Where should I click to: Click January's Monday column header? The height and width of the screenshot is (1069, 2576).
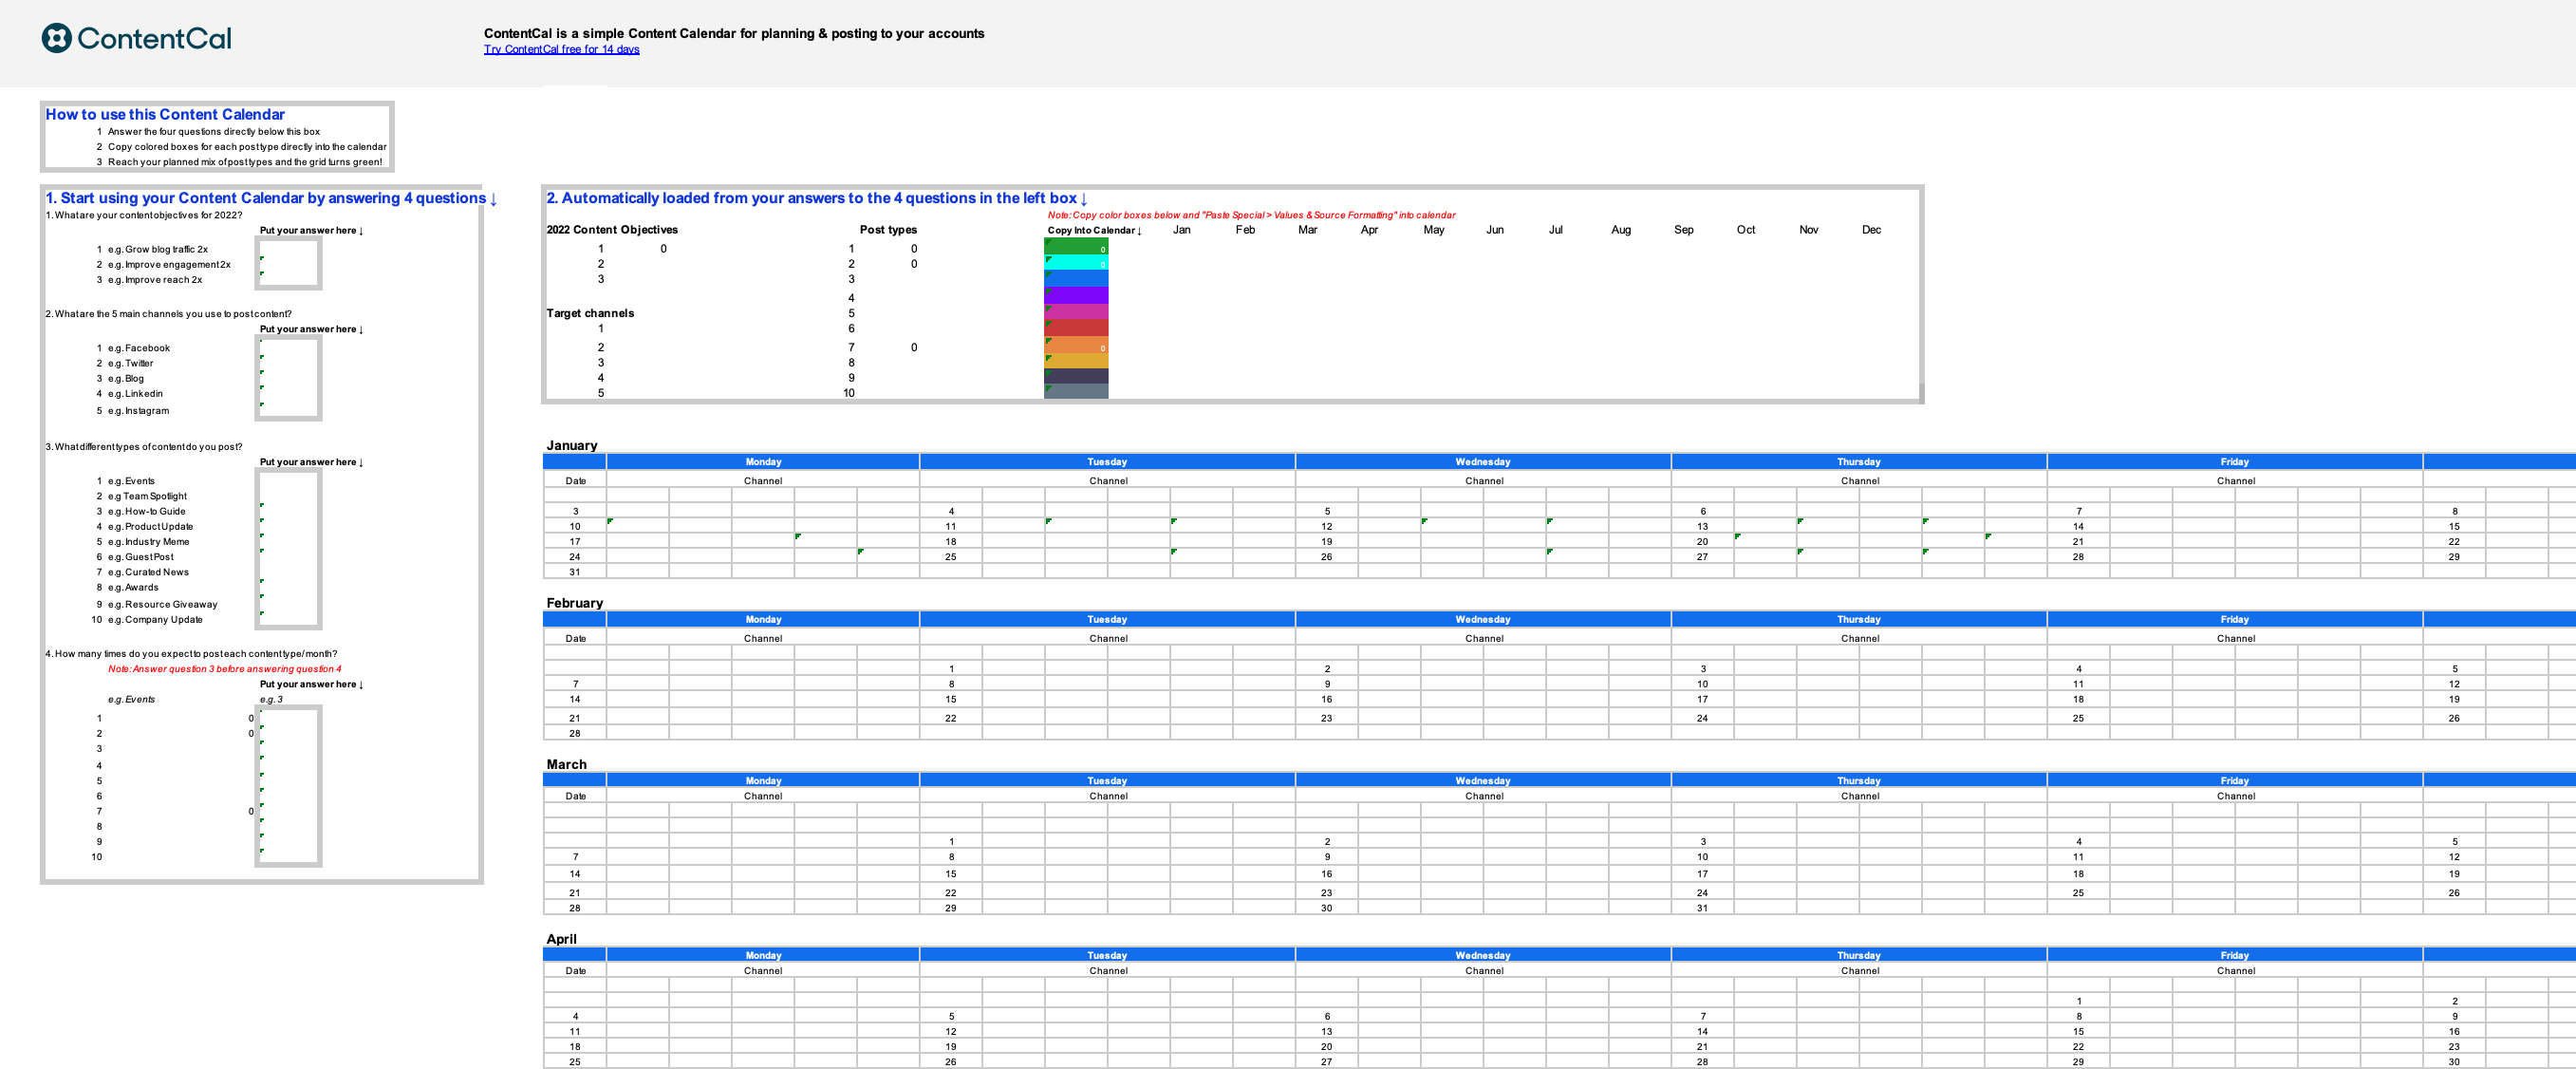coord(763,462)
